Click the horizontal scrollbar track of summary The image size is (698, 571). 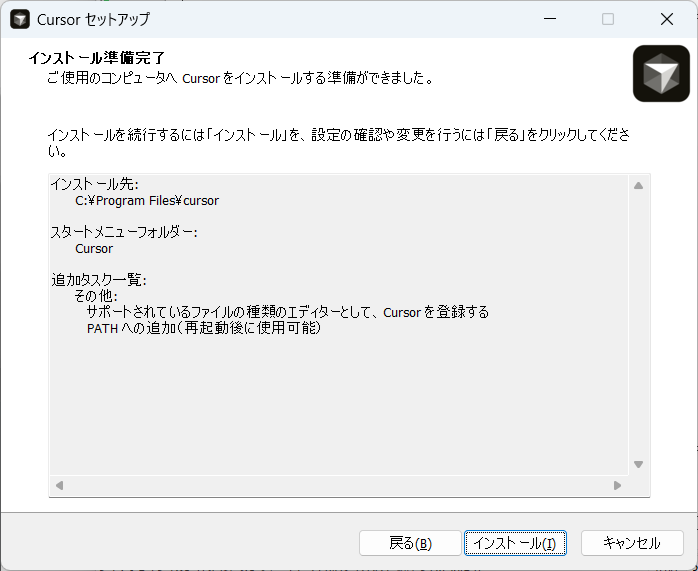coord(338,485)
